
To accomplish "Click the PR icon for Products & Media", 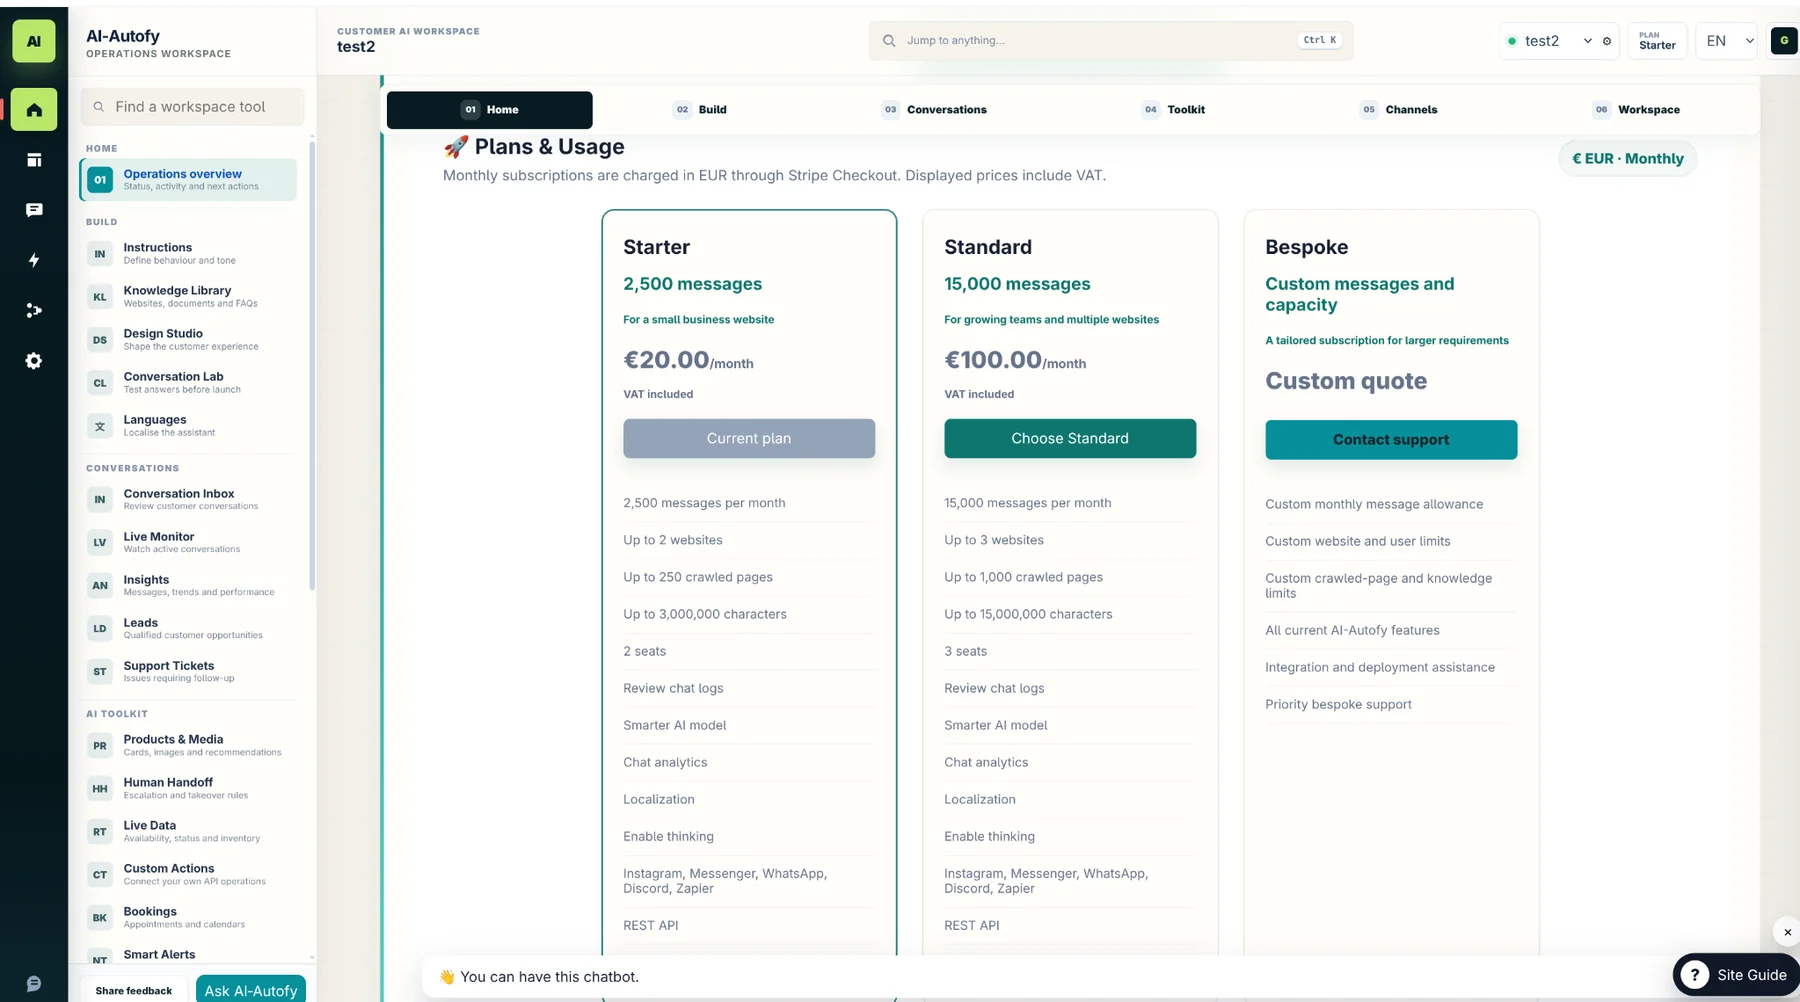I will (x=100, y=746).
